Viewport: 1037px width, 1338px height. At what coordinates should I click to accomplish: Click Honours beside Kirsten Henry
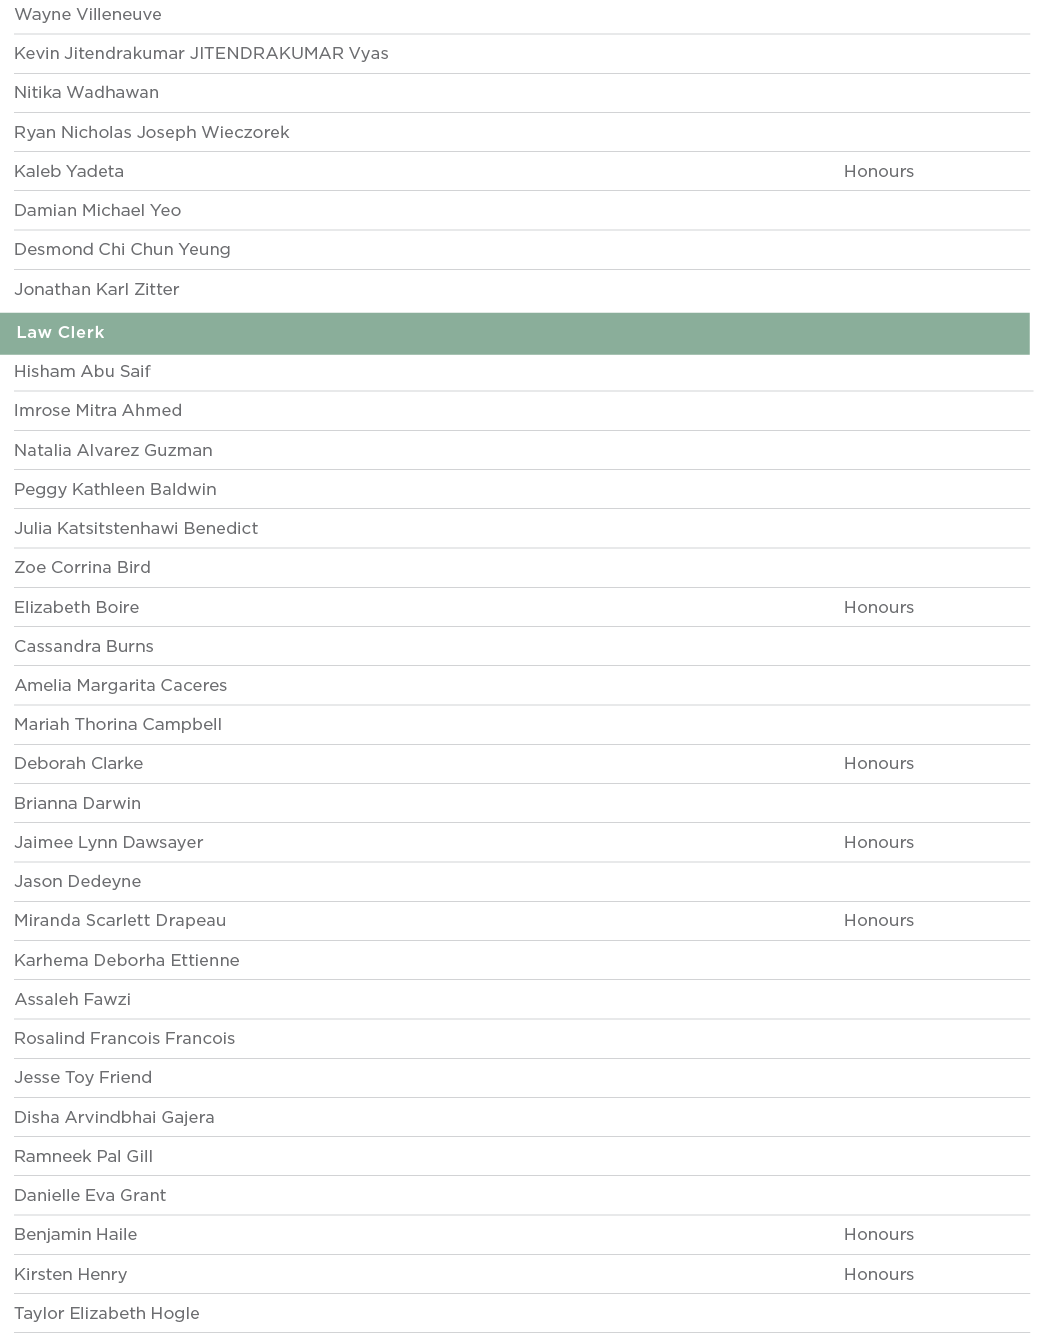tap(878, 1275)
